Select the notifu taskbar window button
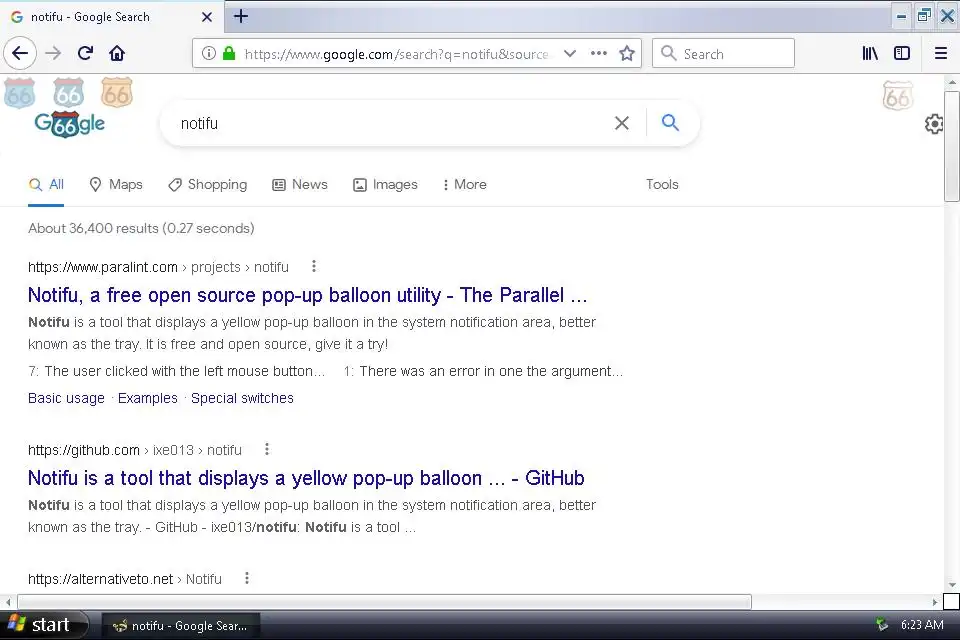The image size is (960, 640). coord(181,625)
